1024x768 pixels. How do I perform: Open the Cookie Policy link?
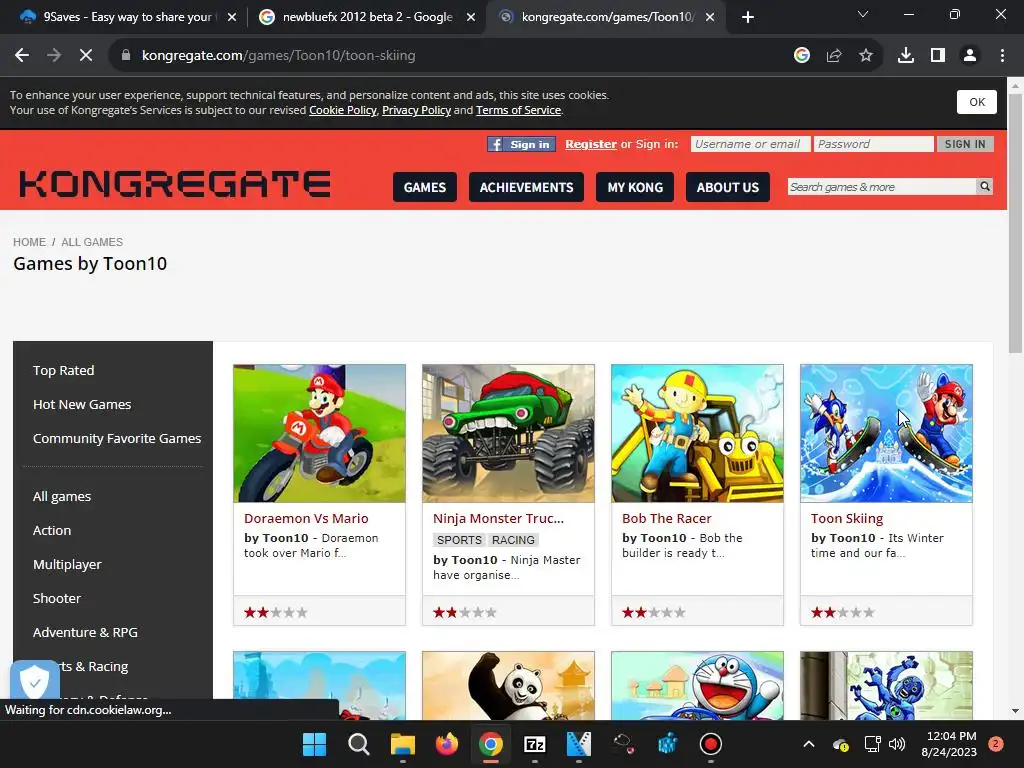coord(343,110)
